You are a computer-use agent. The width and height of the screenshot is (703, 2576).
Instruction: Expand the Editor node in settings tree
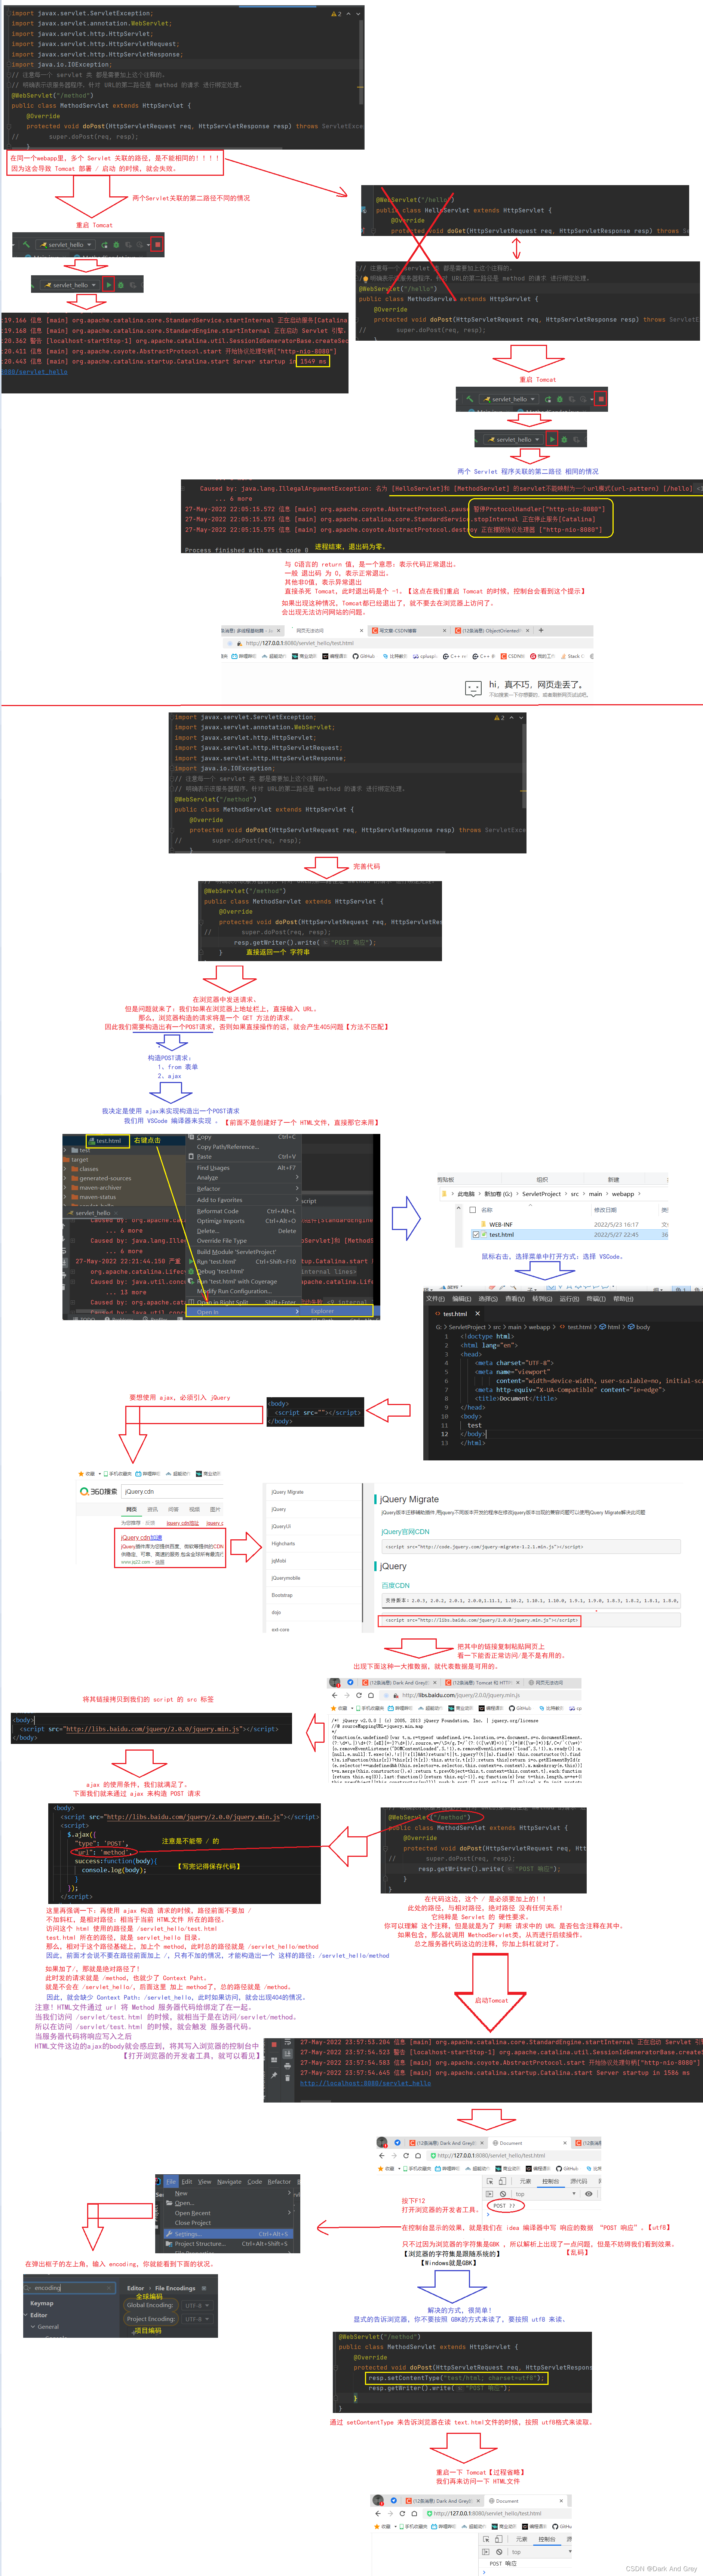26,2315
